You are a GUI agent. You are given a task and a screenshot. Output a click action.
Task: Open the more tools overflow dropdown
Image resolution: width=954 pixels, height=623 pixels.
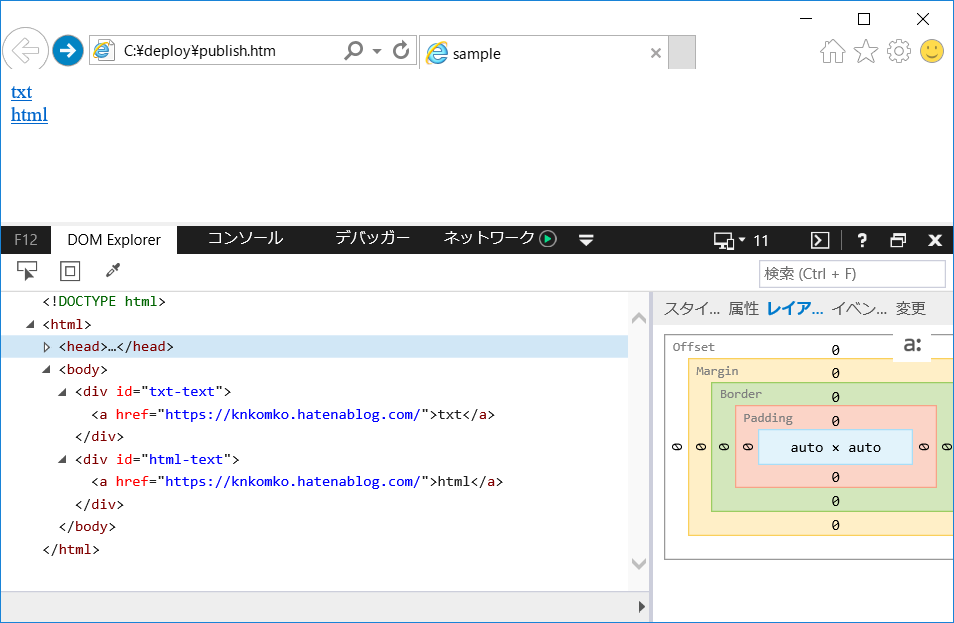pyautogui.click(x=586, y=240)
